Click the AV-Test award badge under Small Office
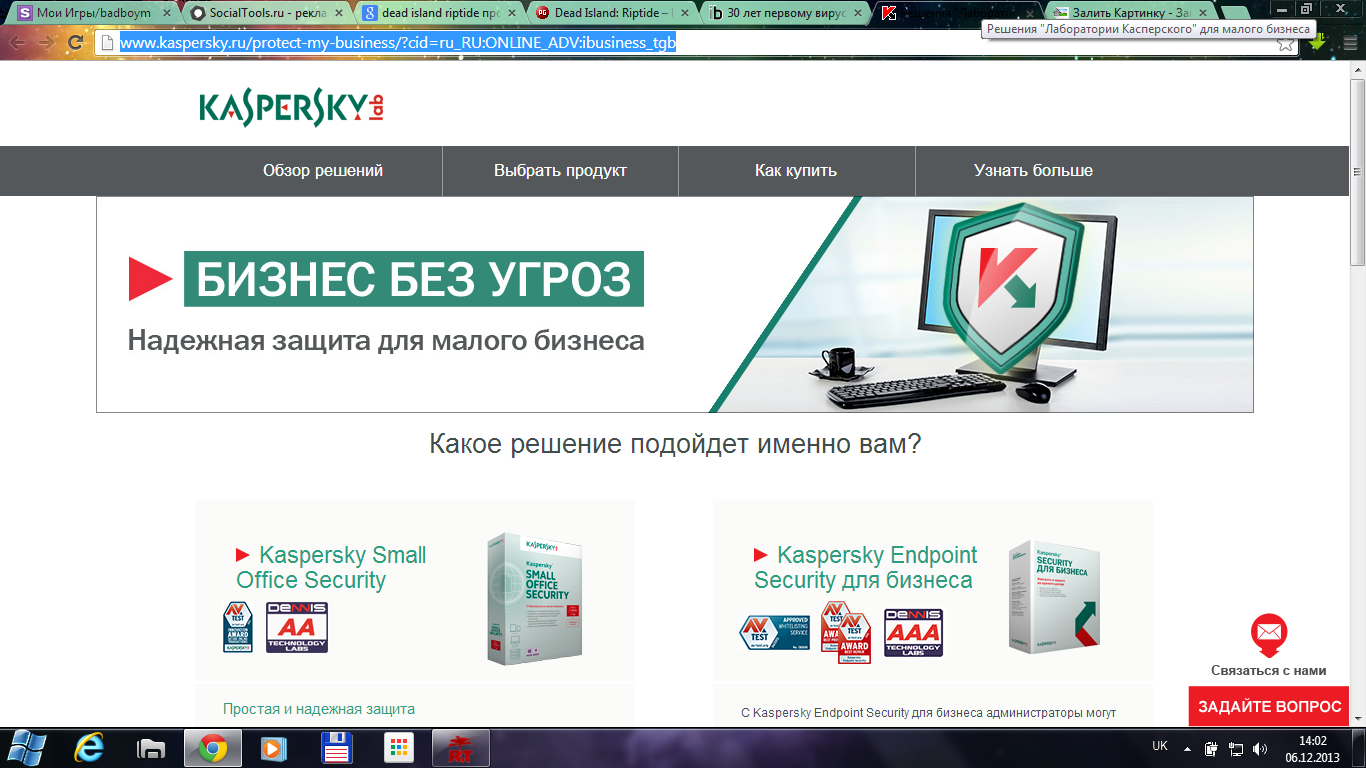The height and width of the screenshot is (768, 1366). (x=237, y=627)
